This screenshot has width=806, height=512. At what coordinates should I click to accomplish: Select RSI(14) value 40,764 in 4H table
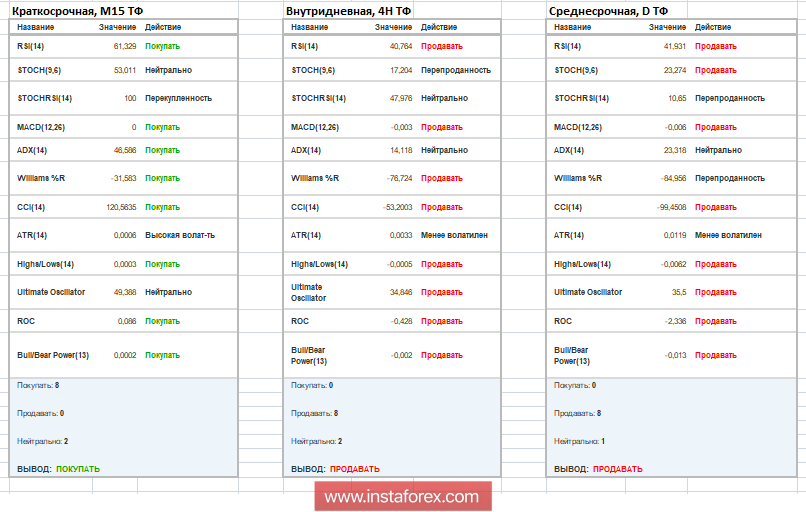pos(401,46)
